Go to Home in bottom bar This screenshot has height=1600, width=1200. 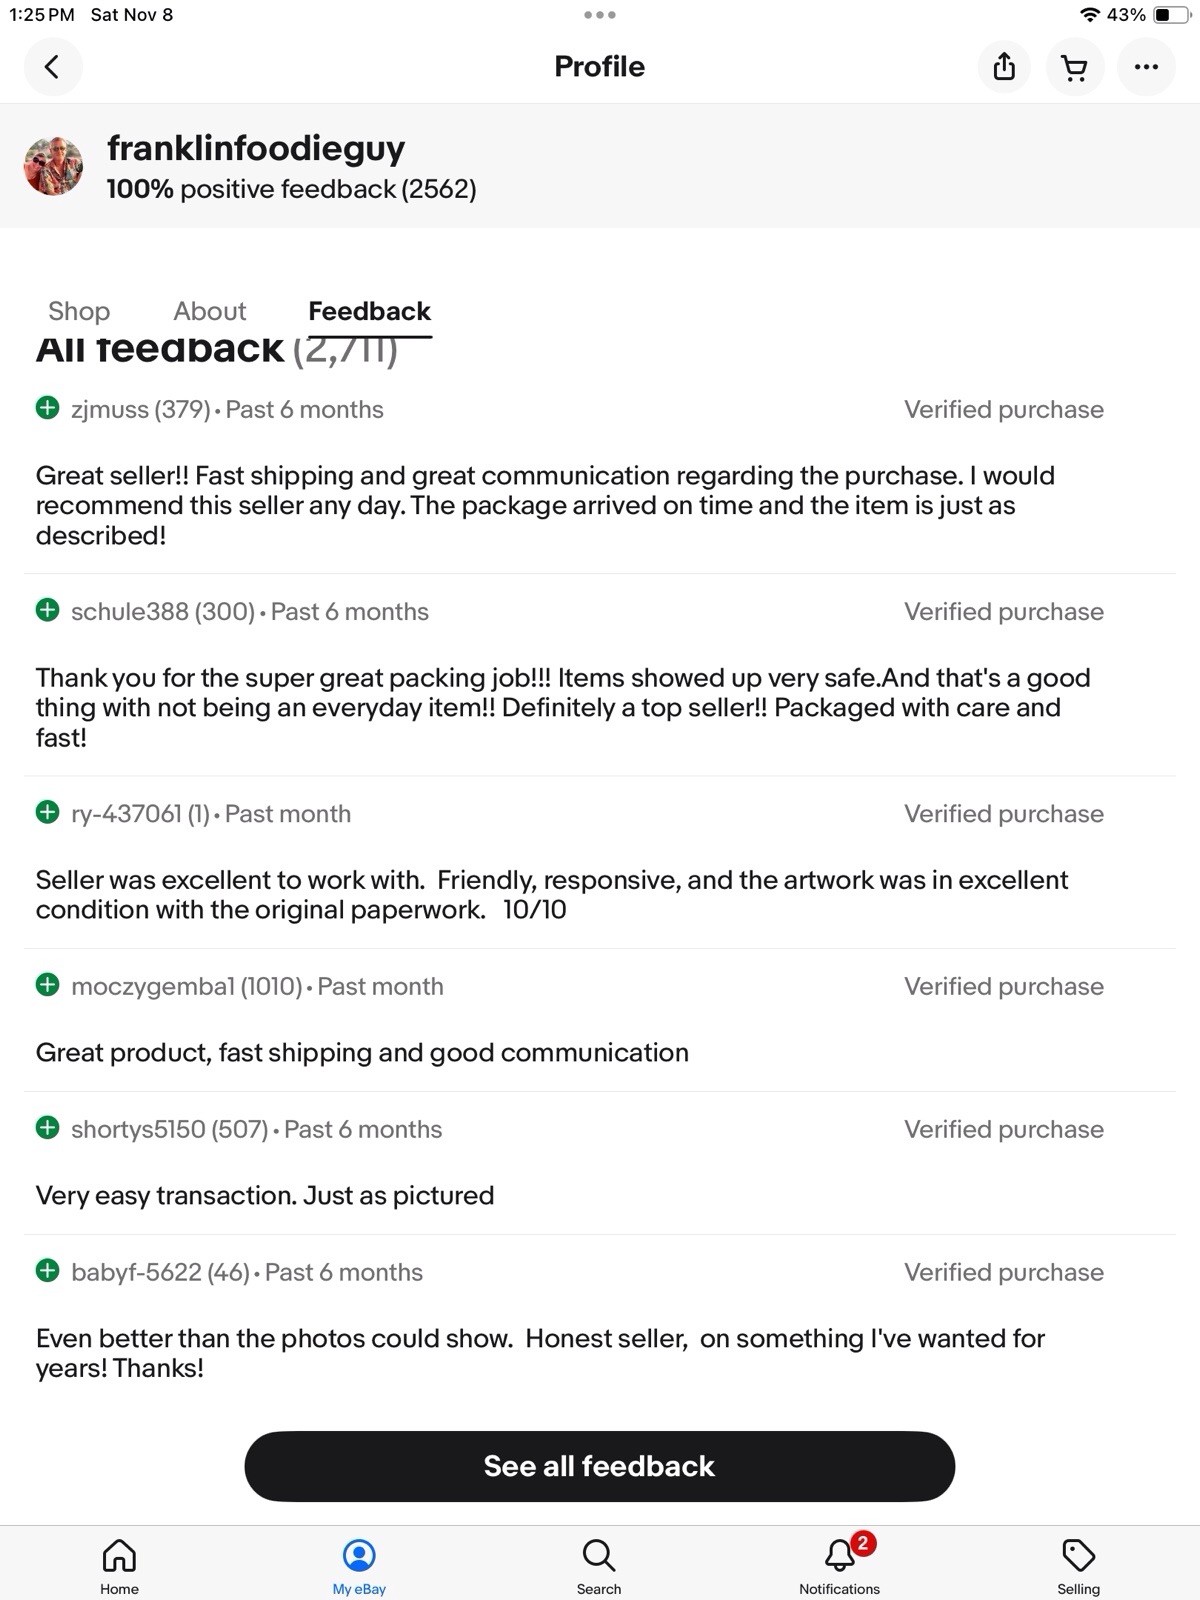click(x=119, y=1565)
